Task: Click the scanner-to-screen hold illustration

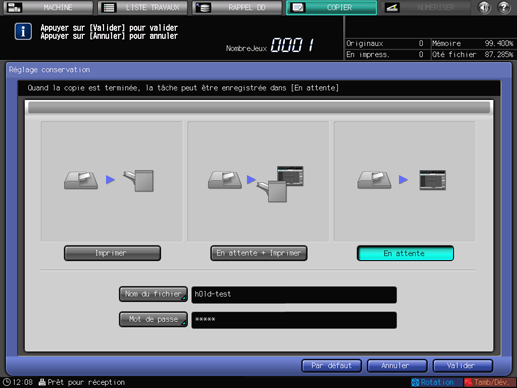Action: click(x=405, y=181)
